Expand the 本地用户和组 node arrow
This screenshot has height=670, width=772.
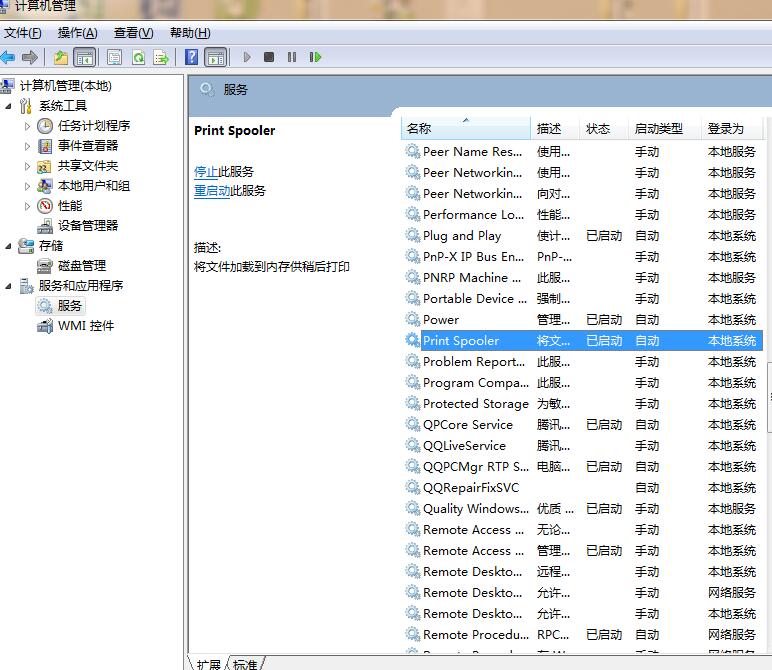(x=27, y=186)
